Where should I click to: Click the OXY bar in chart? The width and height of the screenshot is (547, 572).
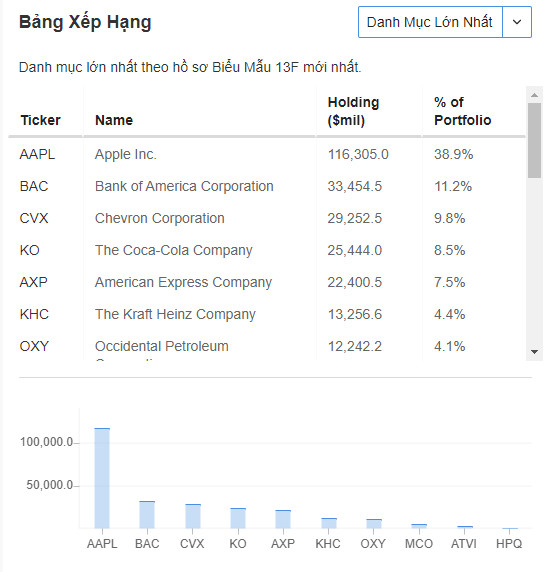374,523
